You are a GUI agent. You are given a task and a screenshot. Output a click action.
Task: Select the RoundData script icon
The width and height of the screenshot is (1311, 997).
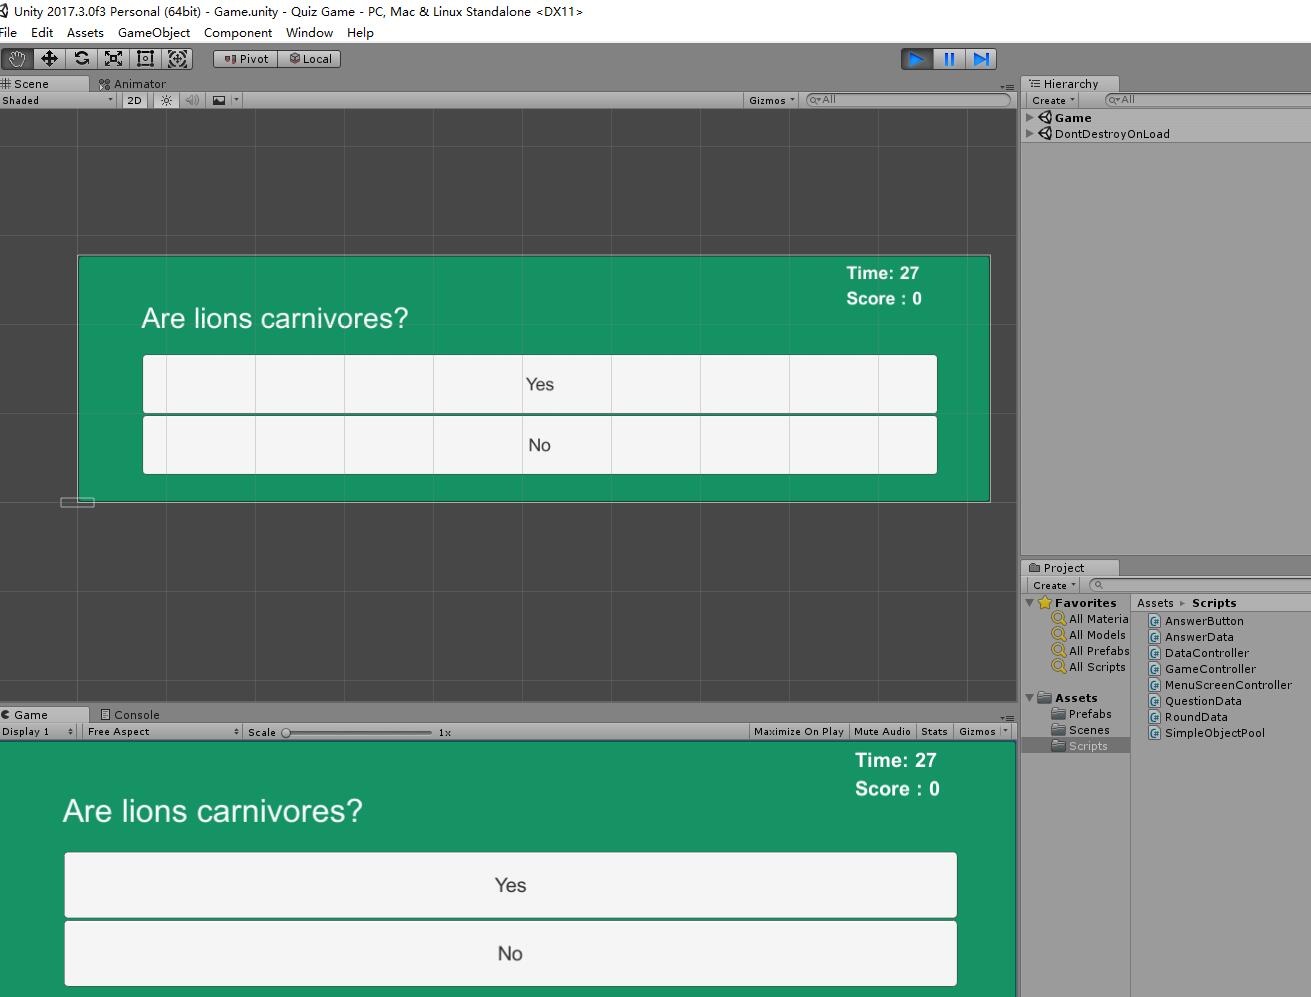point(1155,717)
